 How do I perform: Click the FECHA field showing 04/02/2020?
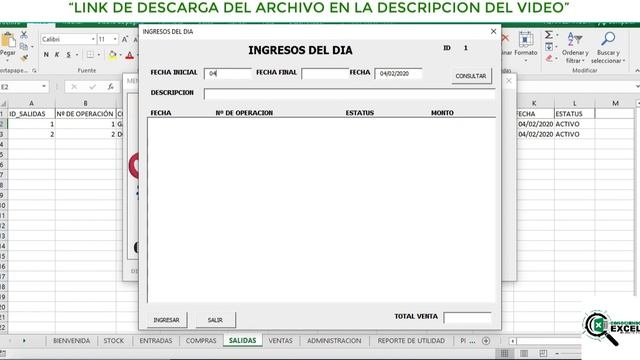click(x=398, y=73)
